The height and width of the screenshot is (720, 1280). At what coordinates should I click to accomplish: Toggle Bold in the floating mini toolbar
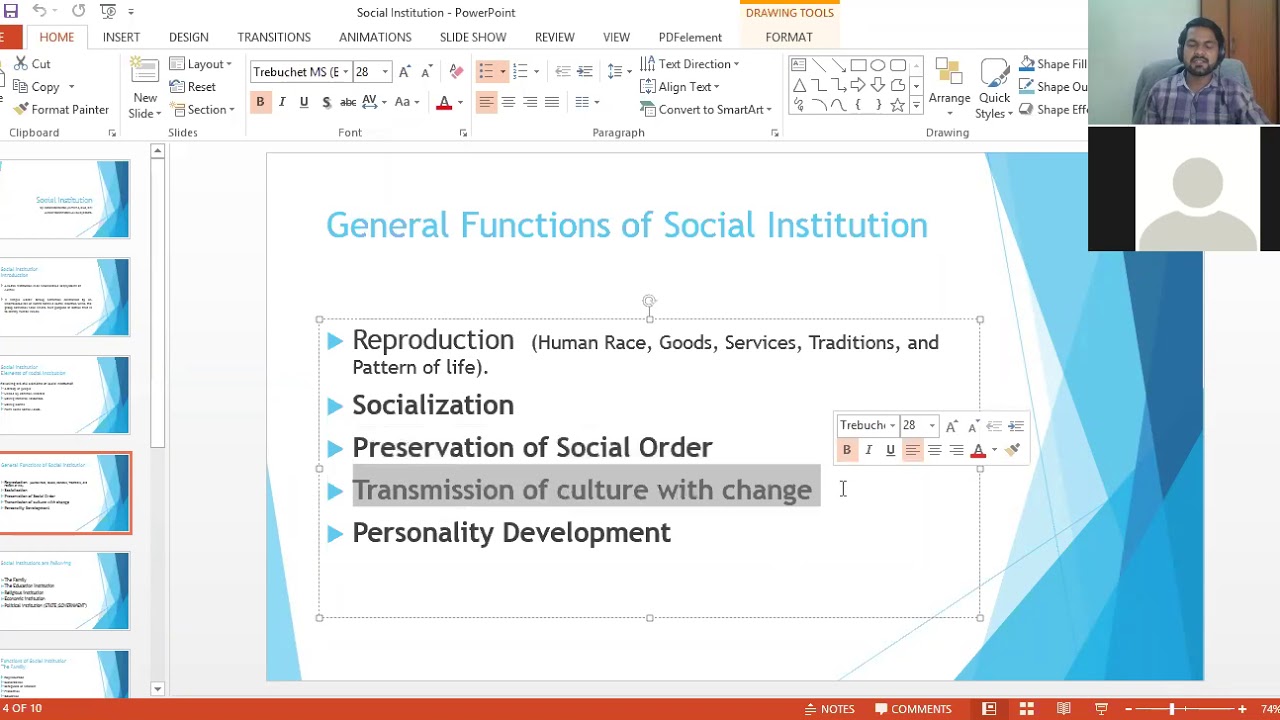(847, 450)
